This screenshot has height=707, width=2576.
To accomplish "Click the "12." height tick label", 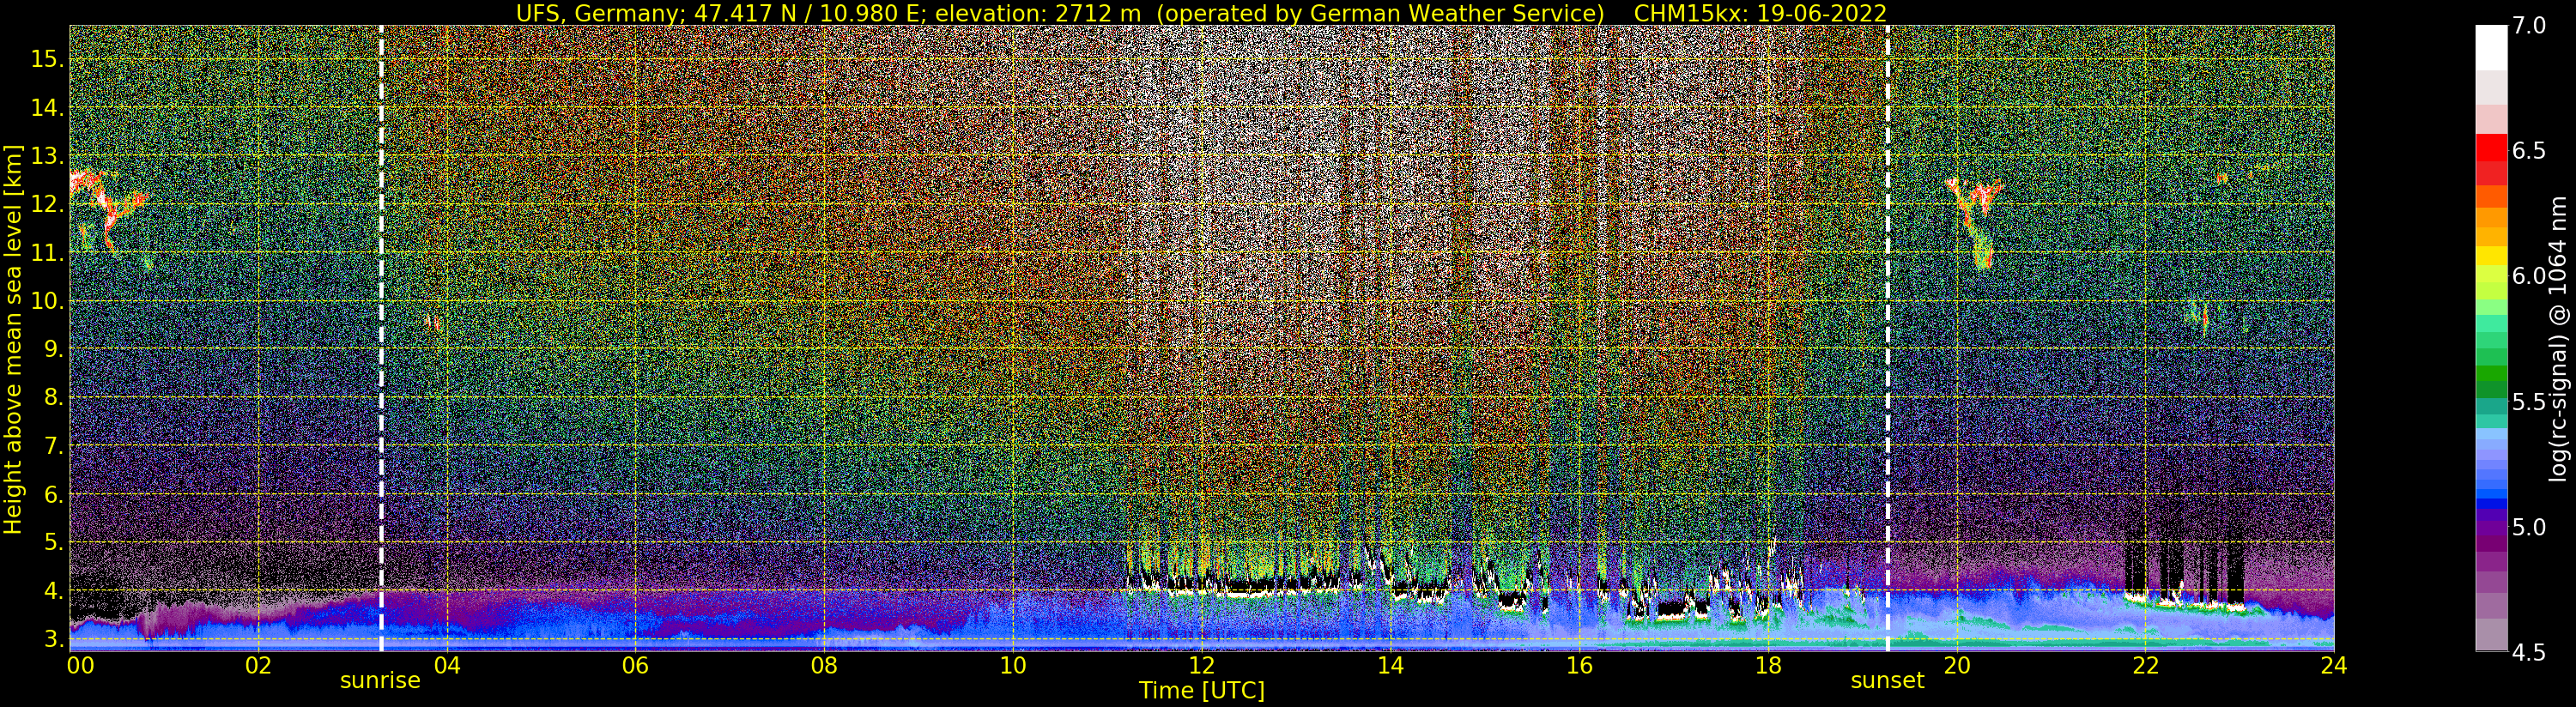I will (x=47, y=204).
